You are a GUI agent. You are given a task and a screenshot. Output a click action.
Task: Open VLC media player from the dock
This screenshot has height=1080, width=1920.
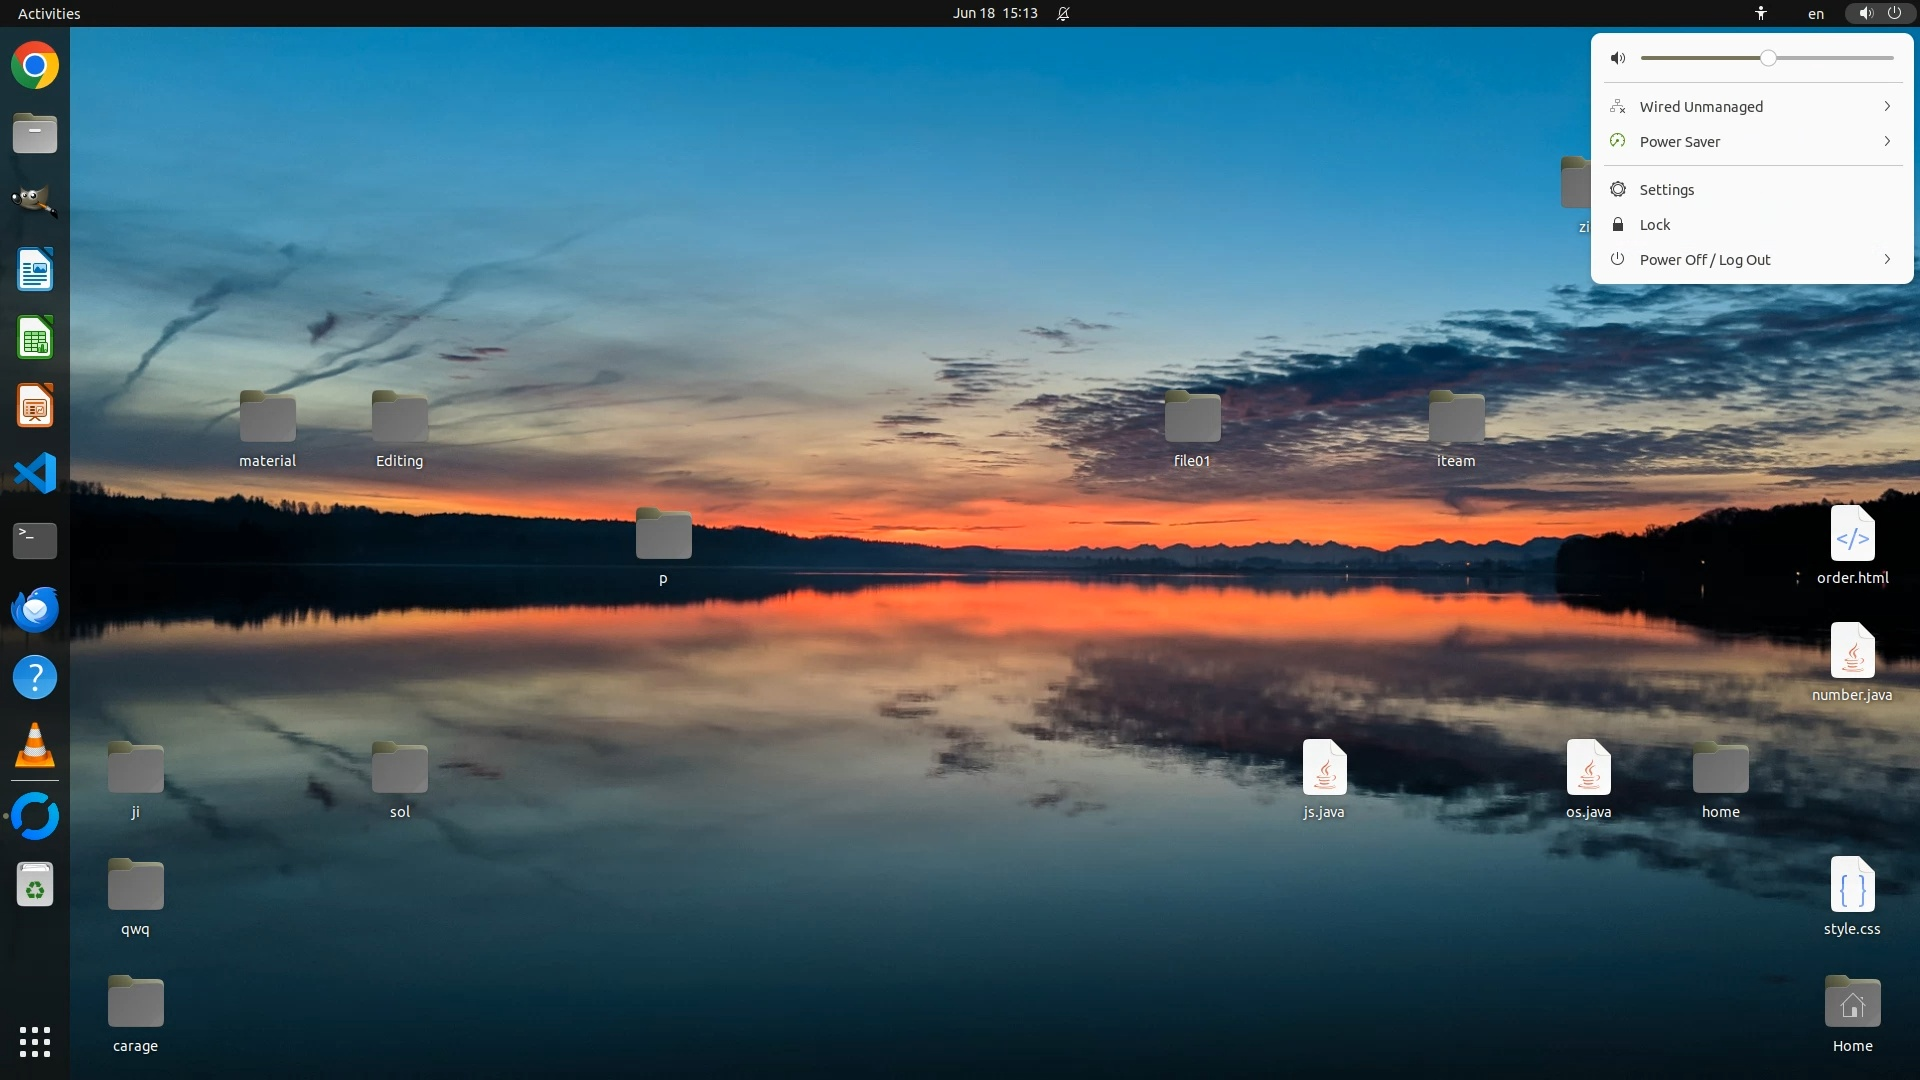(35, 746)
